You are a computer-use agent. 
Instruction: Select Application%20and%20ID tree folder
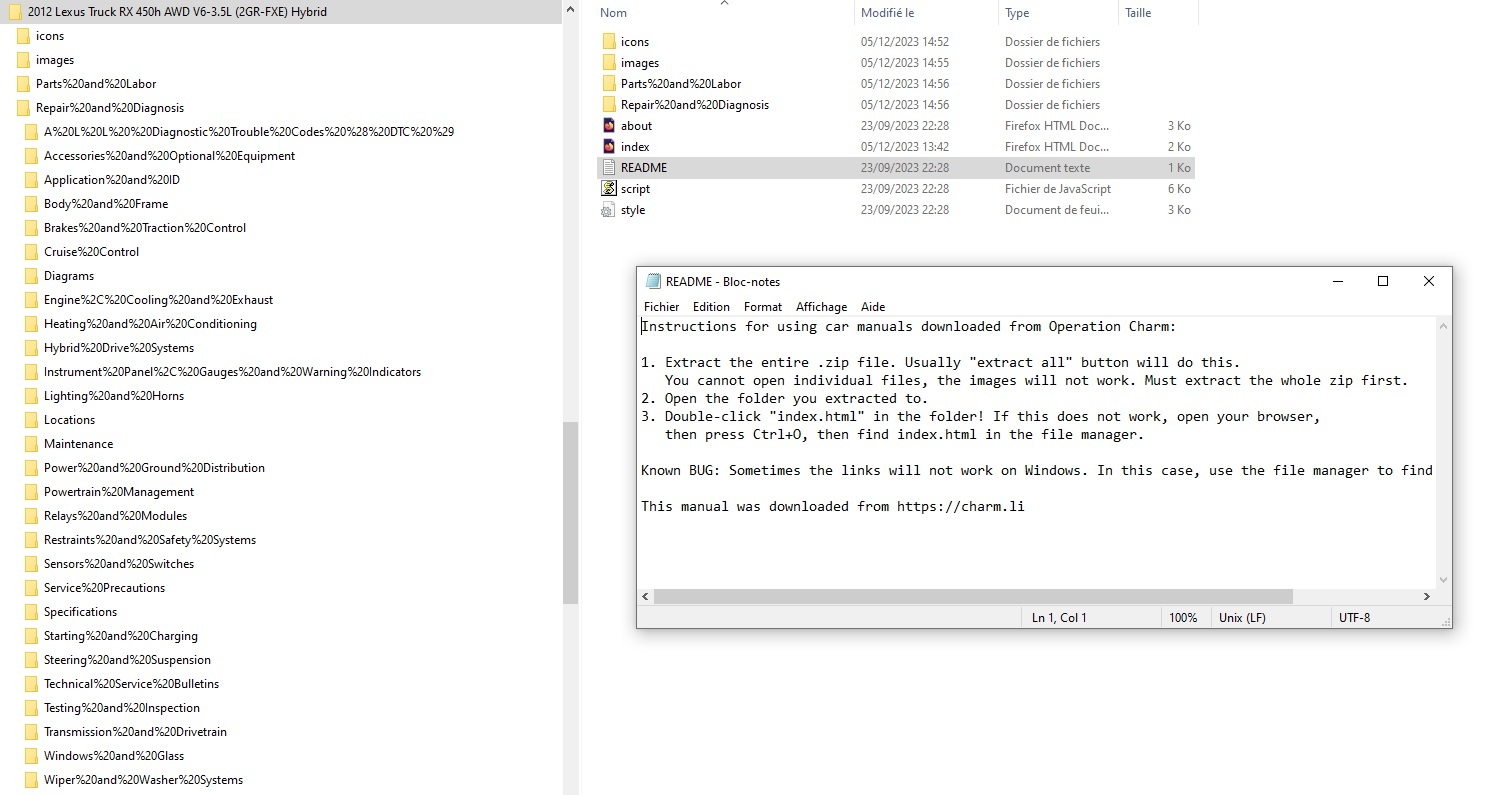pos(112,180)
